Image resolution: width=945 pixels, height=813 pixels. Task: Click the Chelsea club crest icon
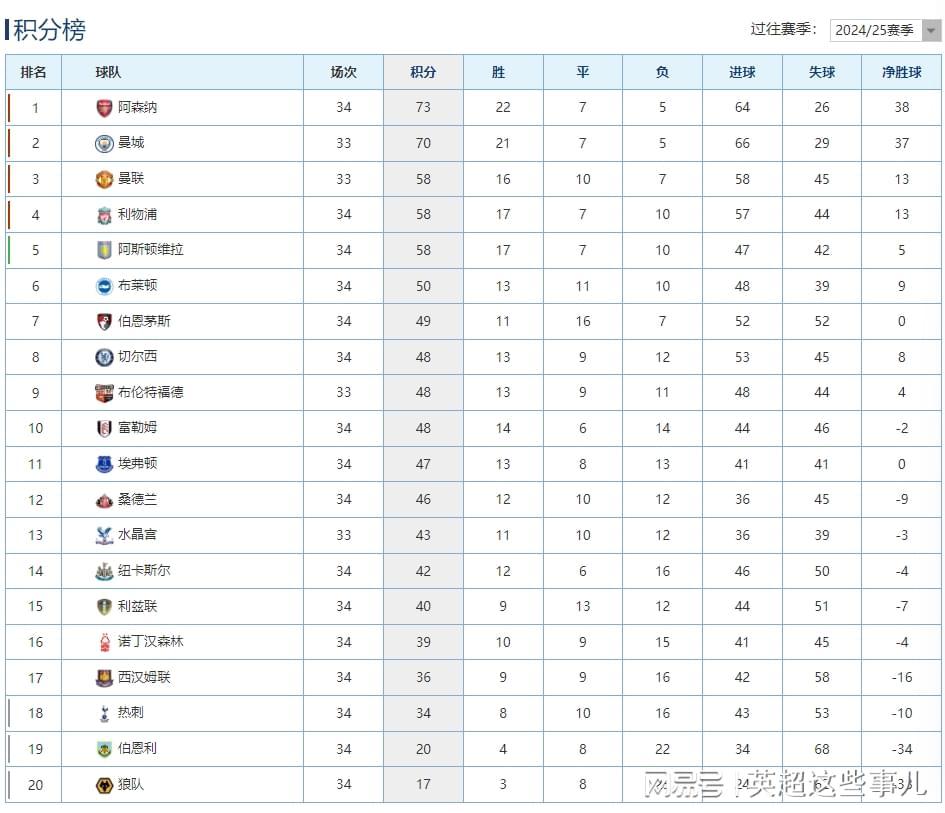(104, 357)
